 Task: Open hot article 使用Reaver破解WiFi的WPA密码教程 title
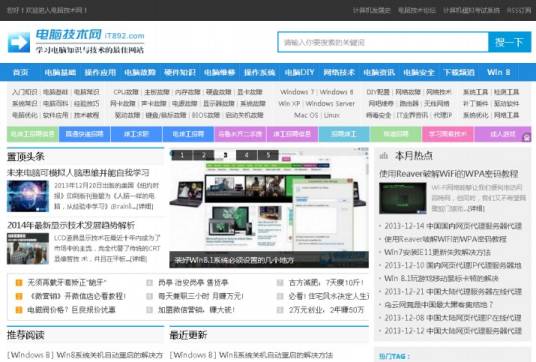click(448, 174)
